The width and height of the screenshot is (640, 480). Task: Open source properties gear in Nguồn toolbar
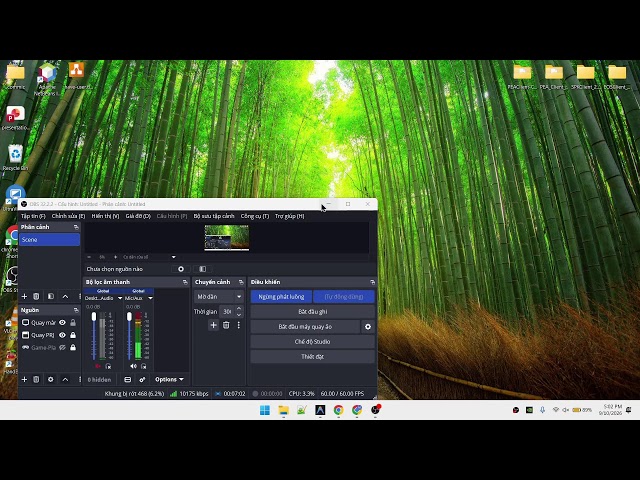coord(51,380)
